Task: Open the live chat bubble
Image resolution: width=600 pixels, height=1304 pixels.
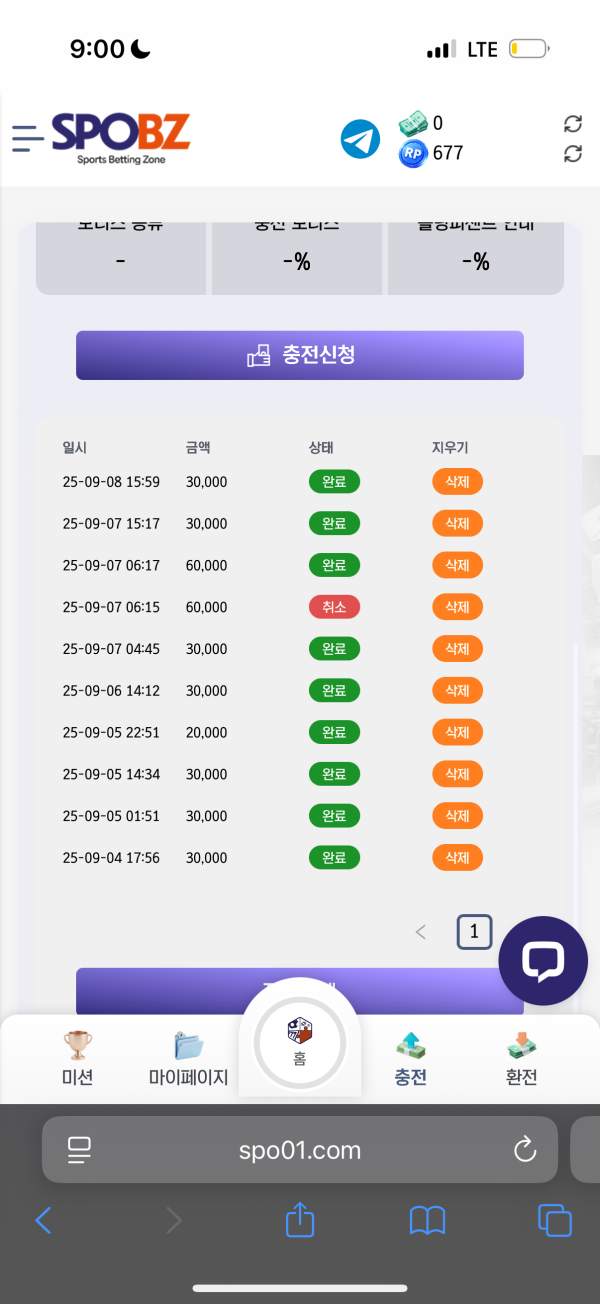Action: [x=543, y=960]
